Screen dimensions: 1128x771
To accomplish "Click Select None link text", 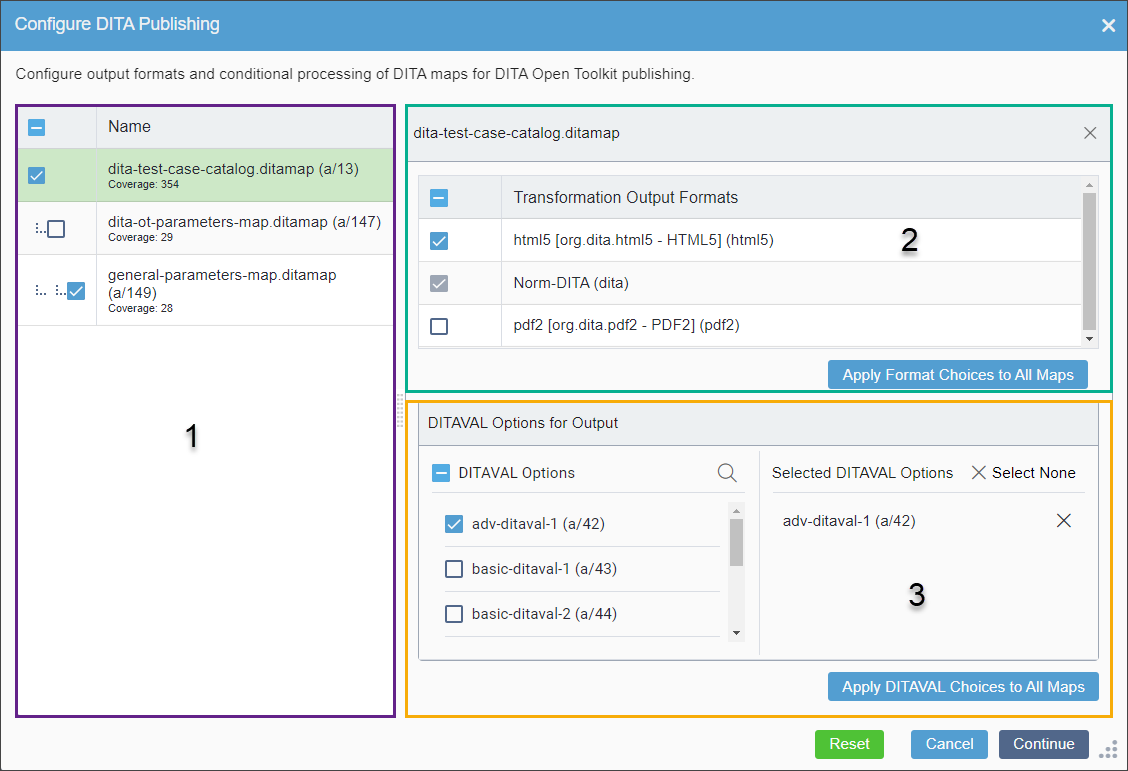I will (x=1034, y=473).
